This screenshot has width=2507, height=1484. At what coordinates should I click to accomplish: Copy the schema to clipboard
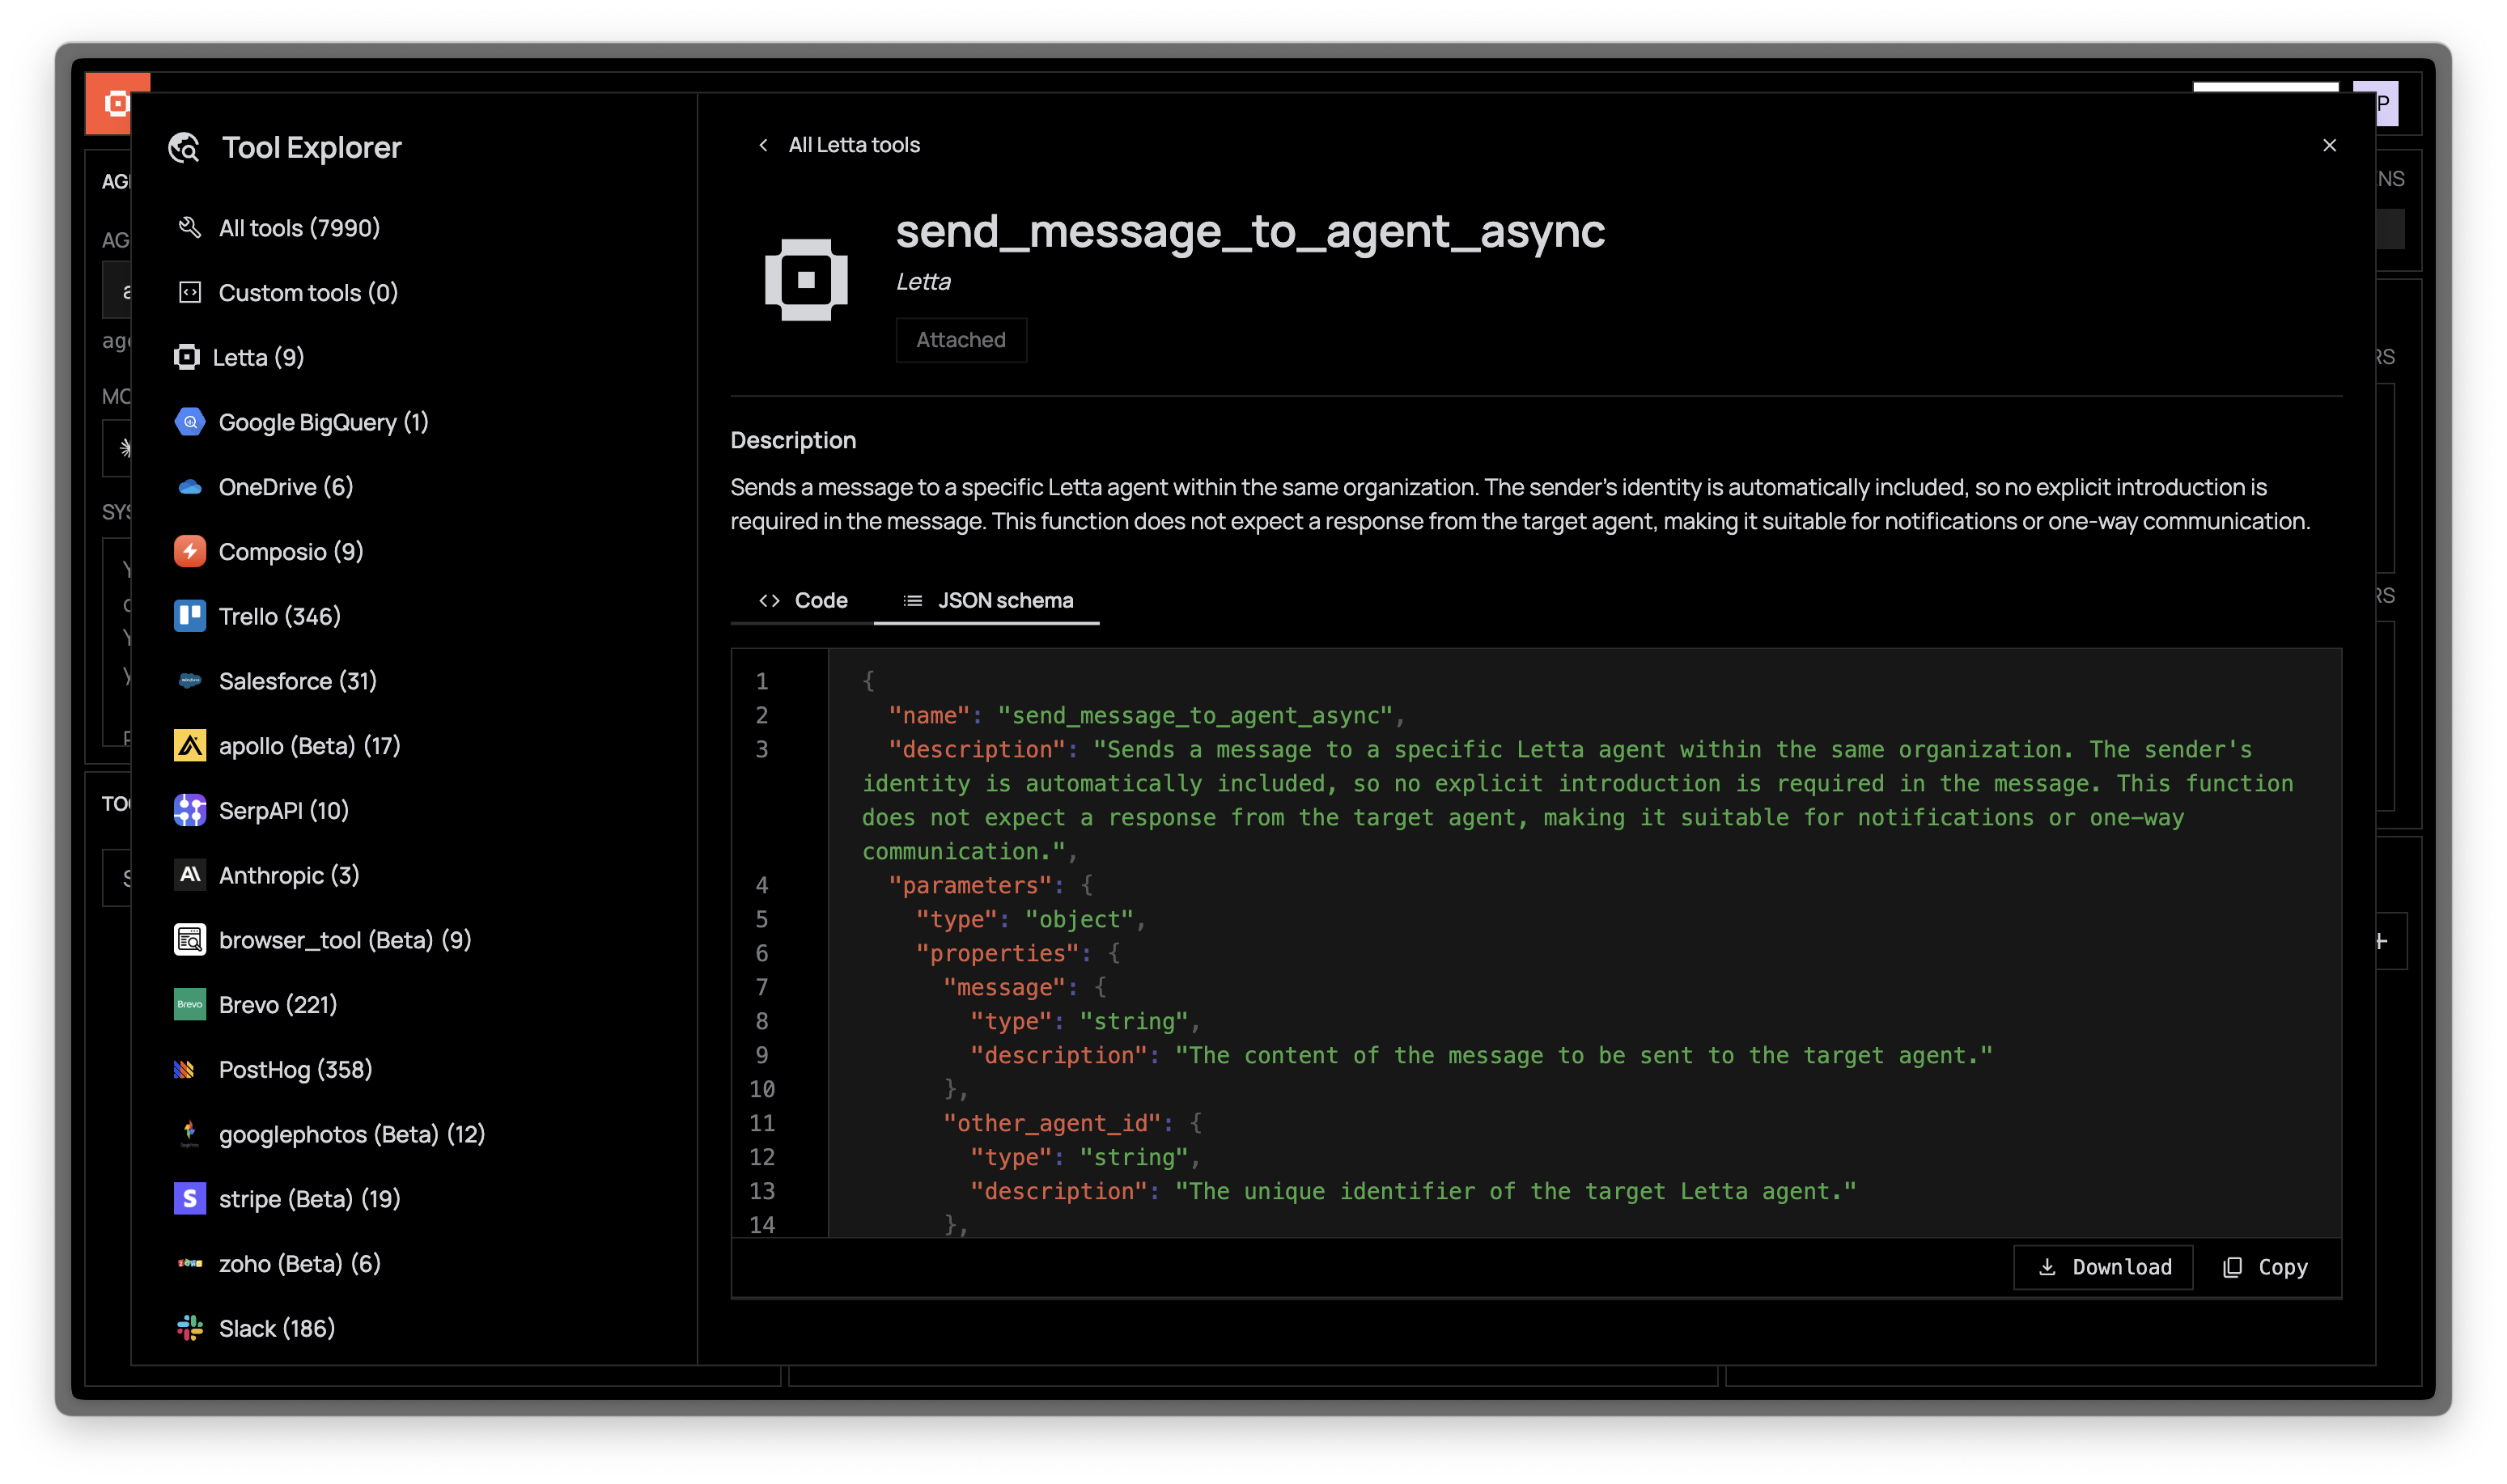pyautogui.click(x=2266, y=1267)
